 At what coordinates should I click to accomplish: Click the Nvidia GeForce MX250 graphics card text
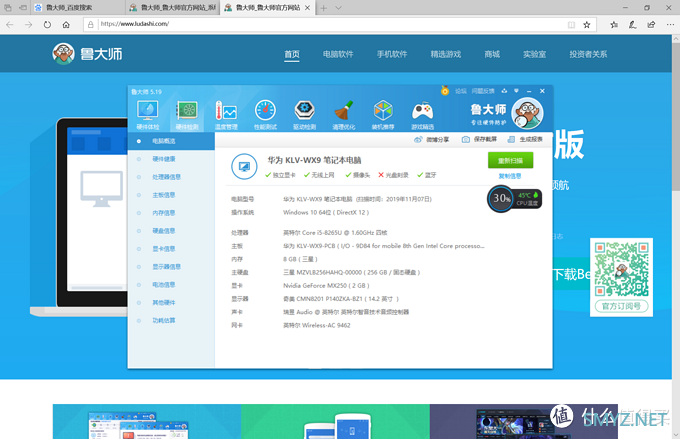(x=326, y=285)
